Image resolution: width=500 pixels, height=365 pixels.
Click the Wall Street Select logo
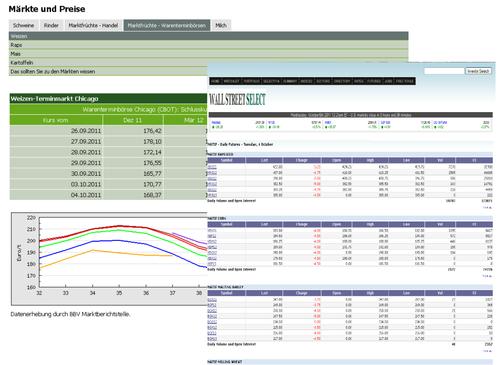[237, 99]
